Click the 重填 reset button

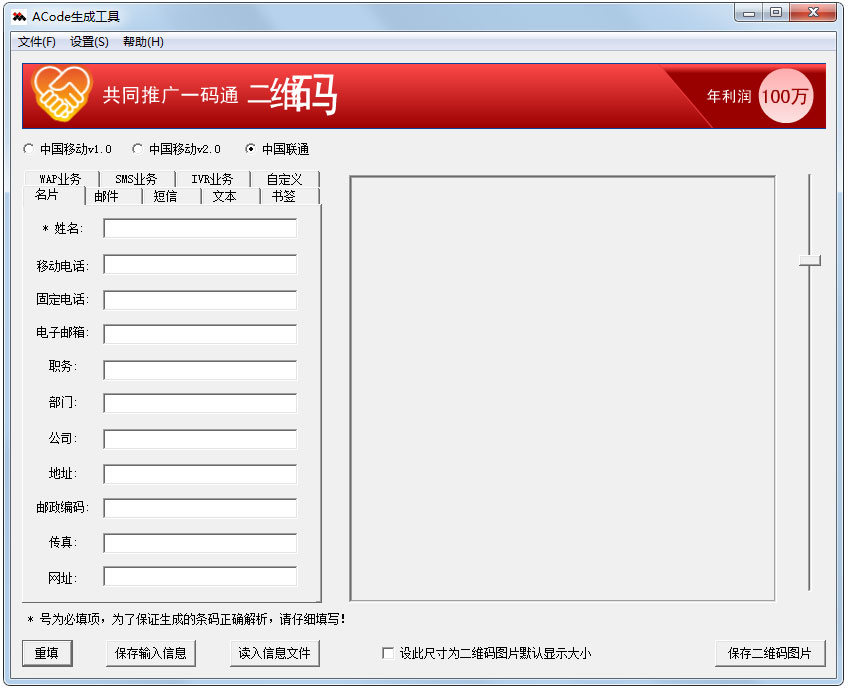tap(47, 653)
